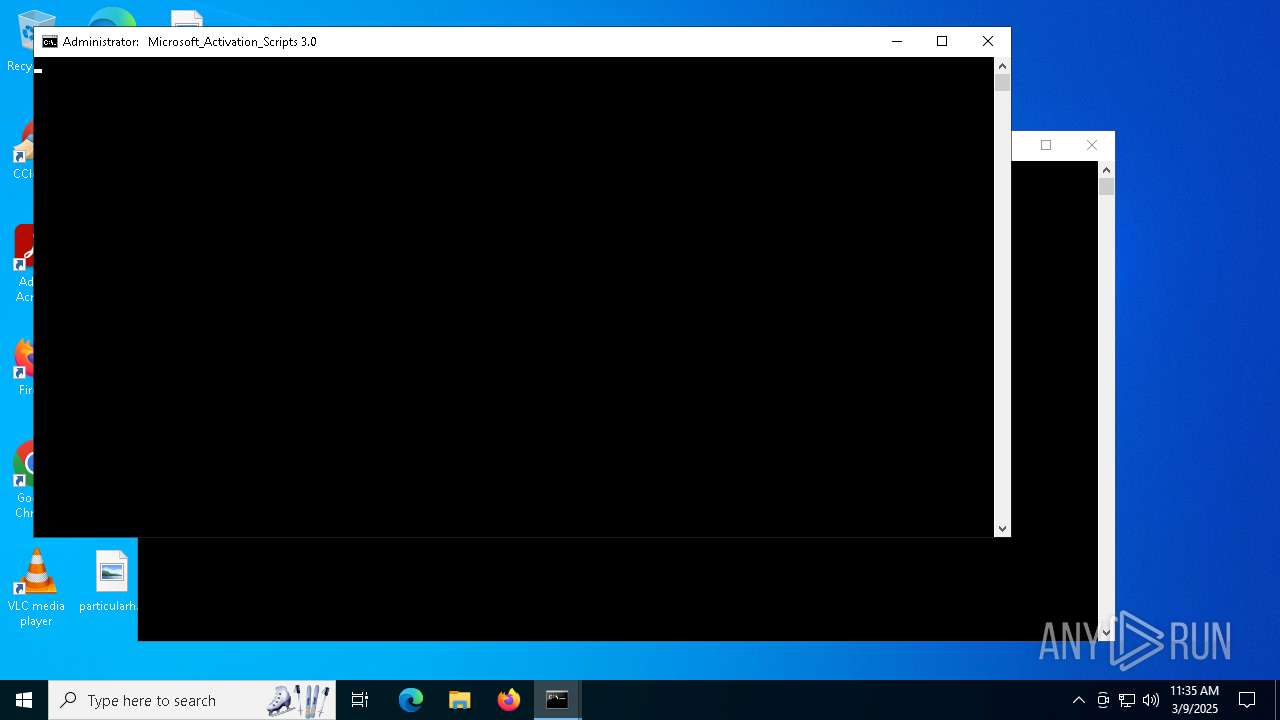Viewport: 1280px width, 720px height.
Task: Close the Microsoft_Activation_Scripts 3.0 window
Action: click(988, 41)
